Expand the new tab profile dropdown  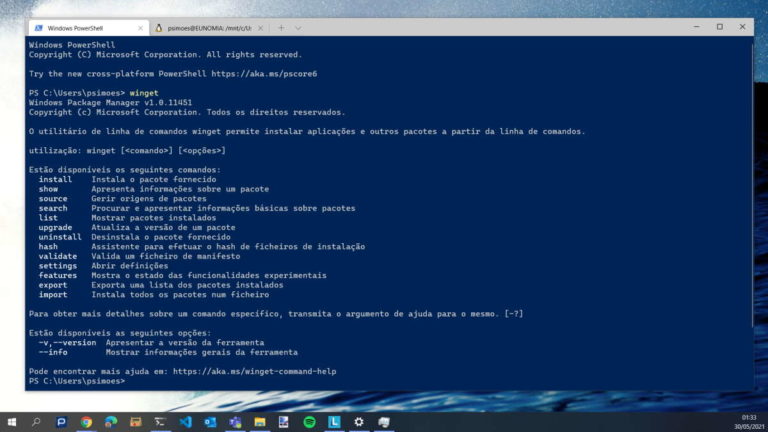[x=298, y=27]
